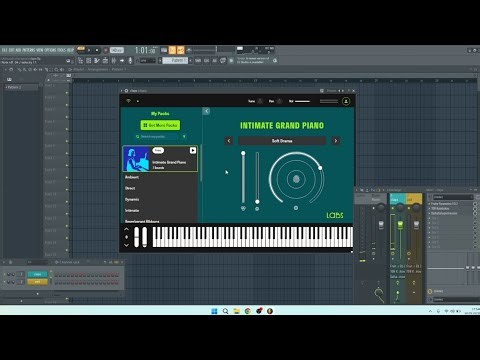Screen dimensions: 480x360
Task: Click the transport stop button
Action: click(x=97, y=50)
